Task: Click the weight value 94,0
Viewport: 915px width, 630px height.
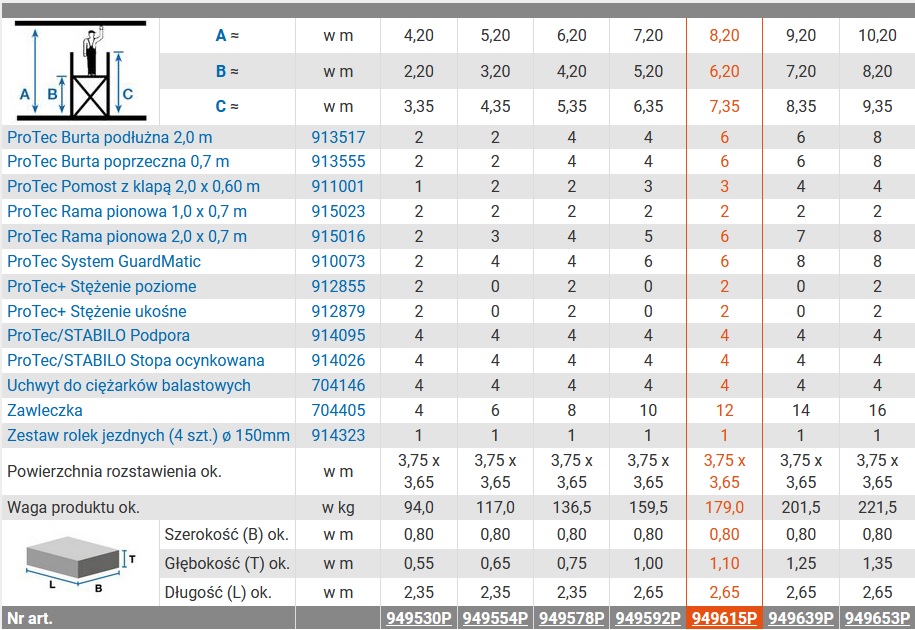Action: (418, 508)
